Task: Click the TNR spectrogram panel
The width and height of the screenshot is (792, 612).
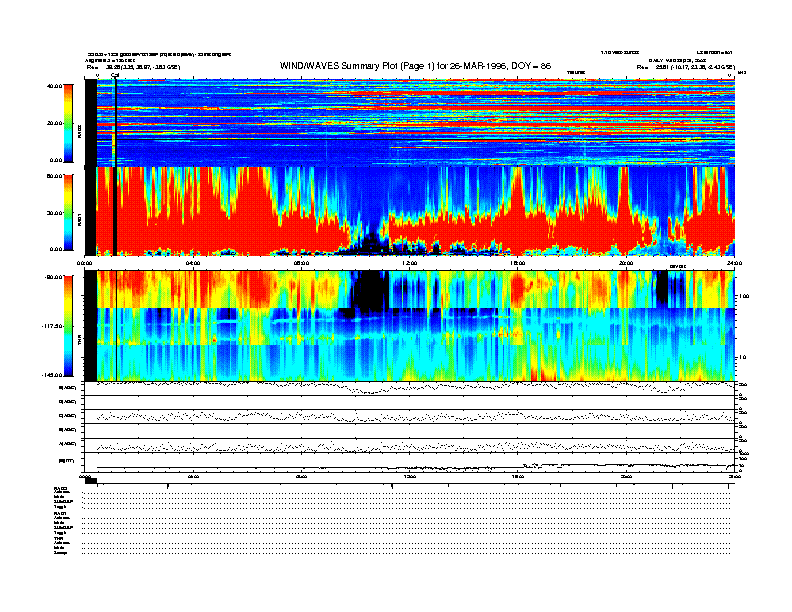Action: point(410,326)
